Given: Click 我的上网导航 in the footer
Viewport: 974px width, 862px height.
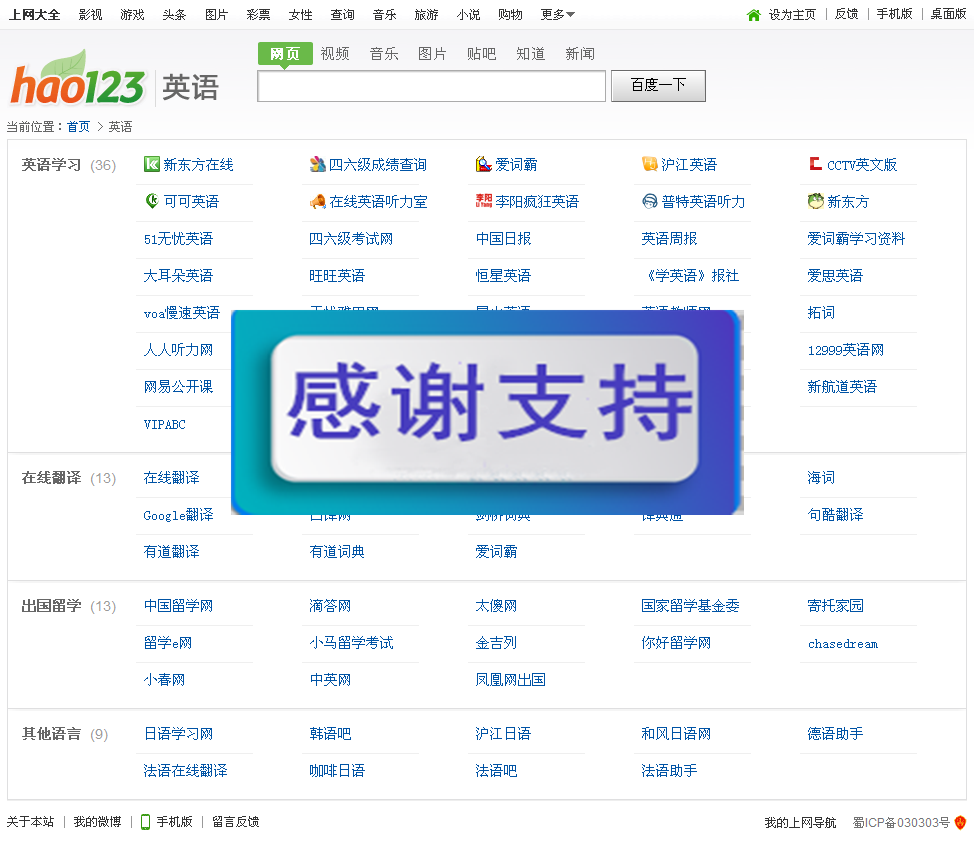Looking at the screenshot, I should [x=800, y=823].
